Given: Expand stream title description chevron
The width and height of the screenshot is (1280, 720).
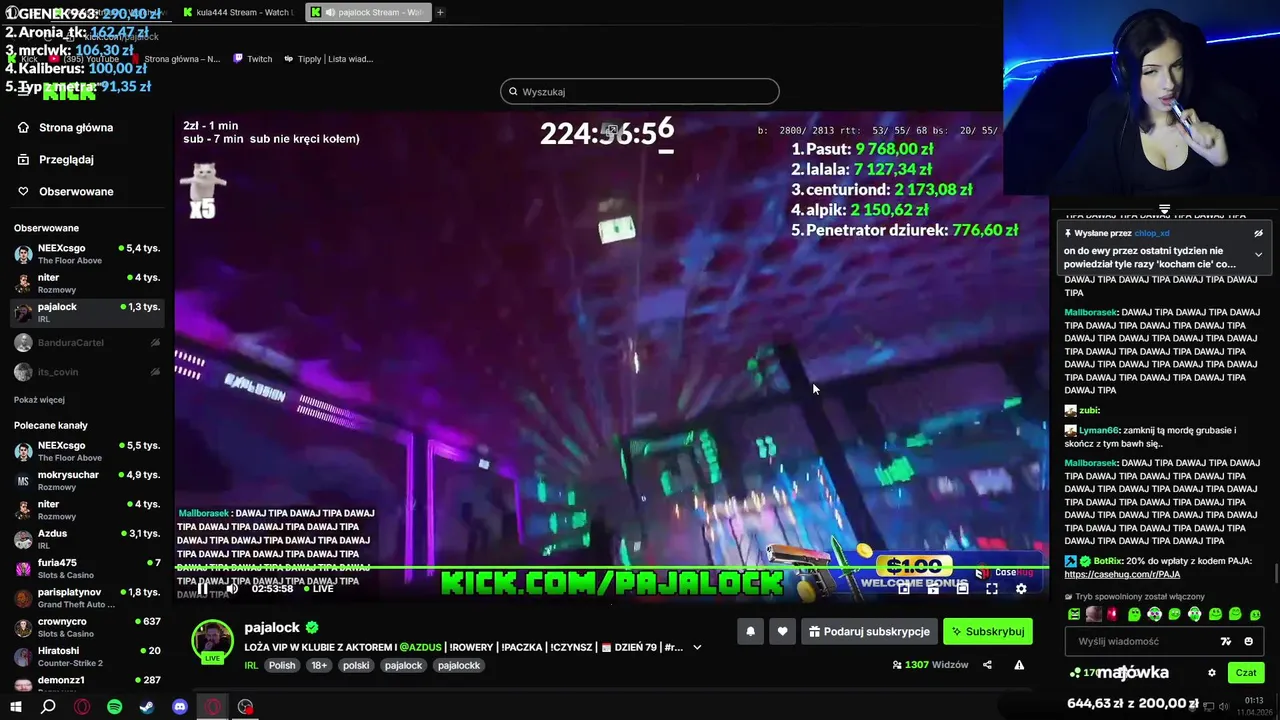Looking at the screenshot, I should (x=697, y=647).
